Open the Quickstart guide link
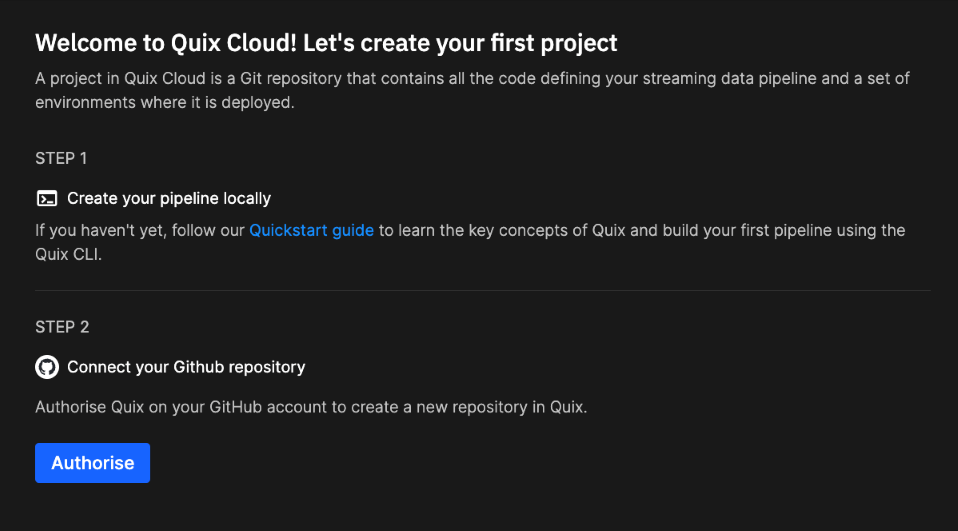The image size is (958, 531). [311, 230]
